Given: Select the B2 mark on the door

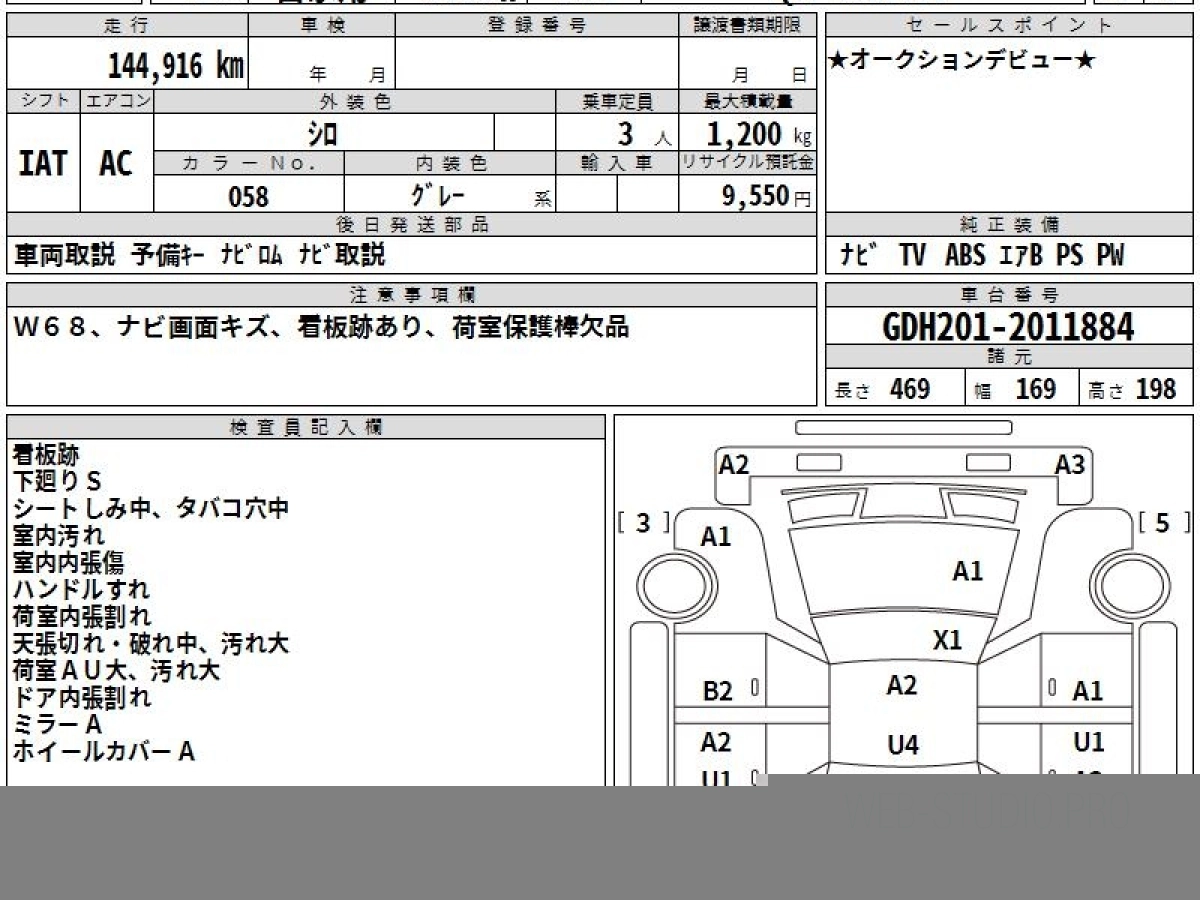Looking at the screenshot, I should click(718, 691).
